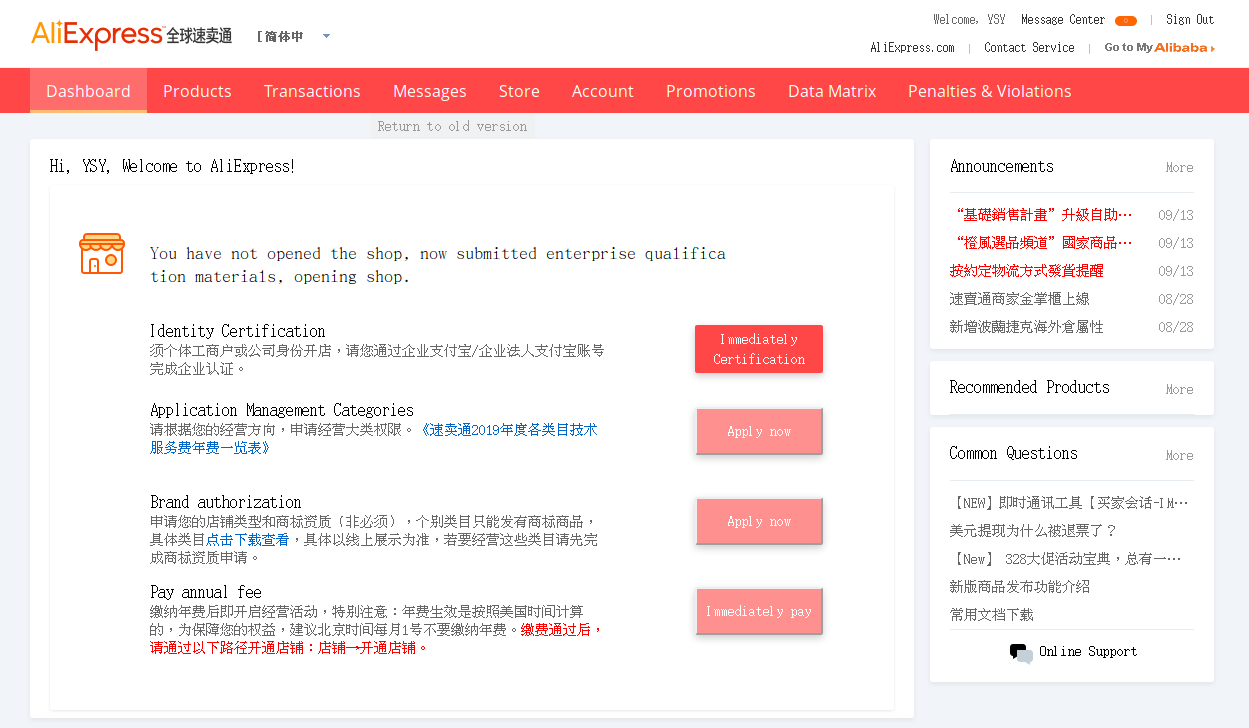Show More Common Questions
The image size is (1249, 728).
(x=1179, y=455)
